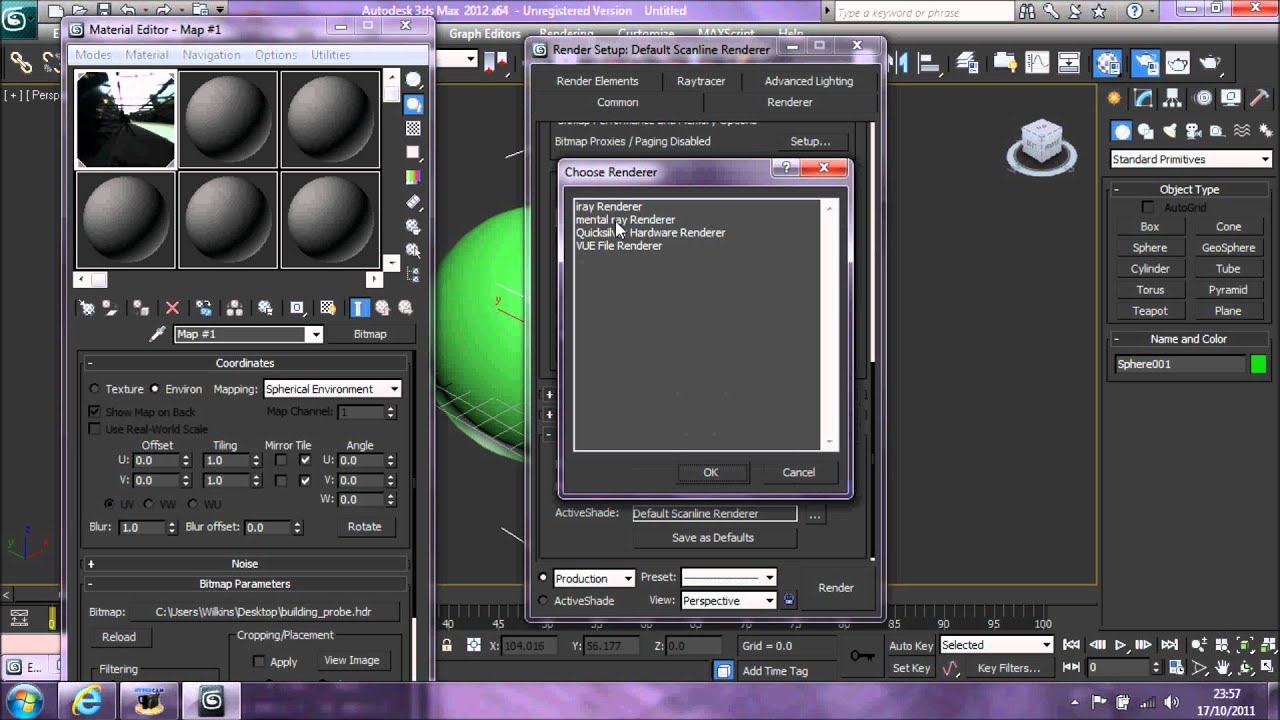
Task: Enable the AutoGrid checkbox
Action: [x=1148, y=207]
